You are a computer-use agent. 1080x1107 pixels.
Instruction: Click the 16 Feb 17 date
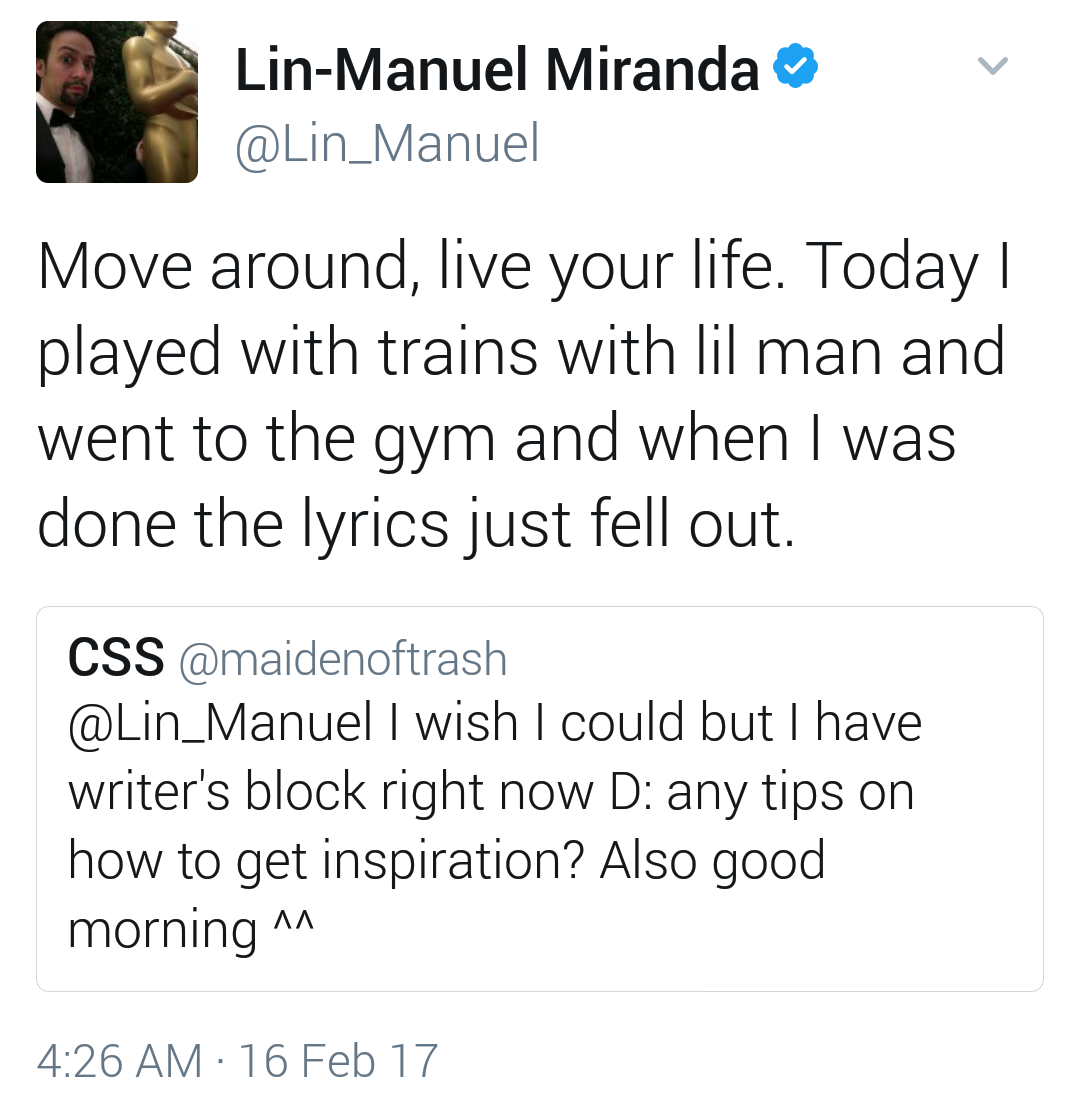[339, 1060]
